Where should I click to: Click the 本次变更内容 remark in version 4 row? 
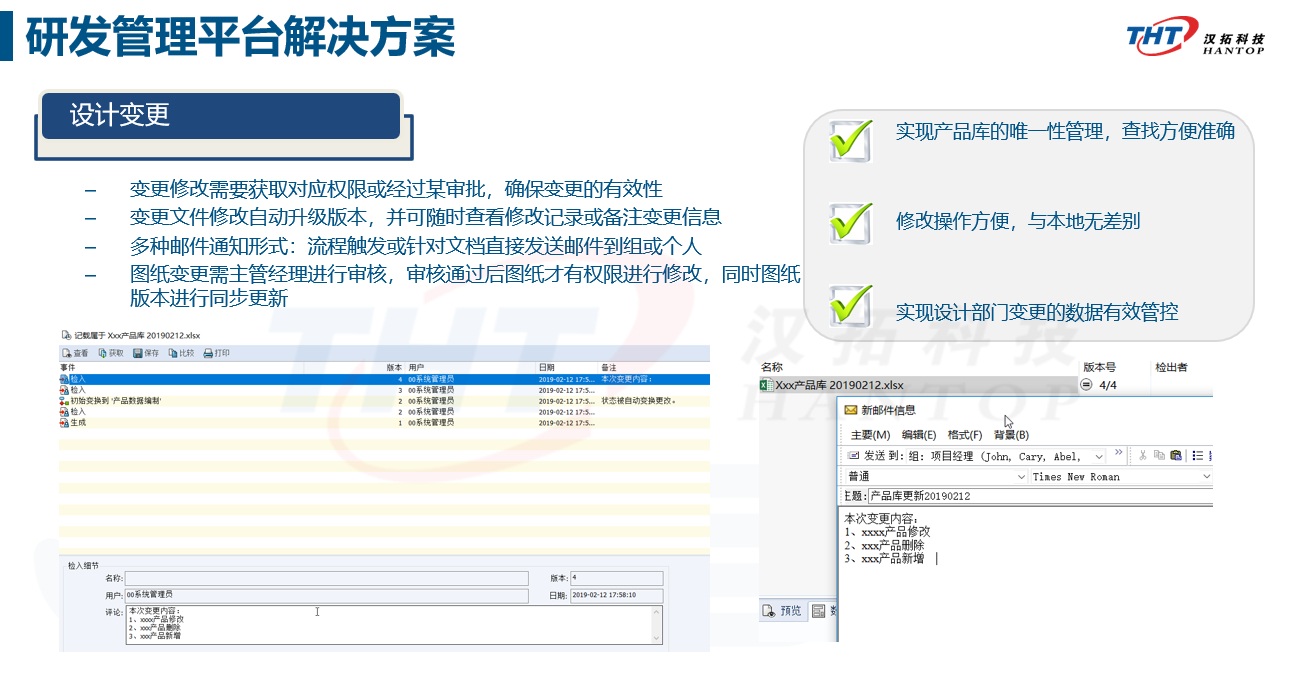[x=627, y=380]
